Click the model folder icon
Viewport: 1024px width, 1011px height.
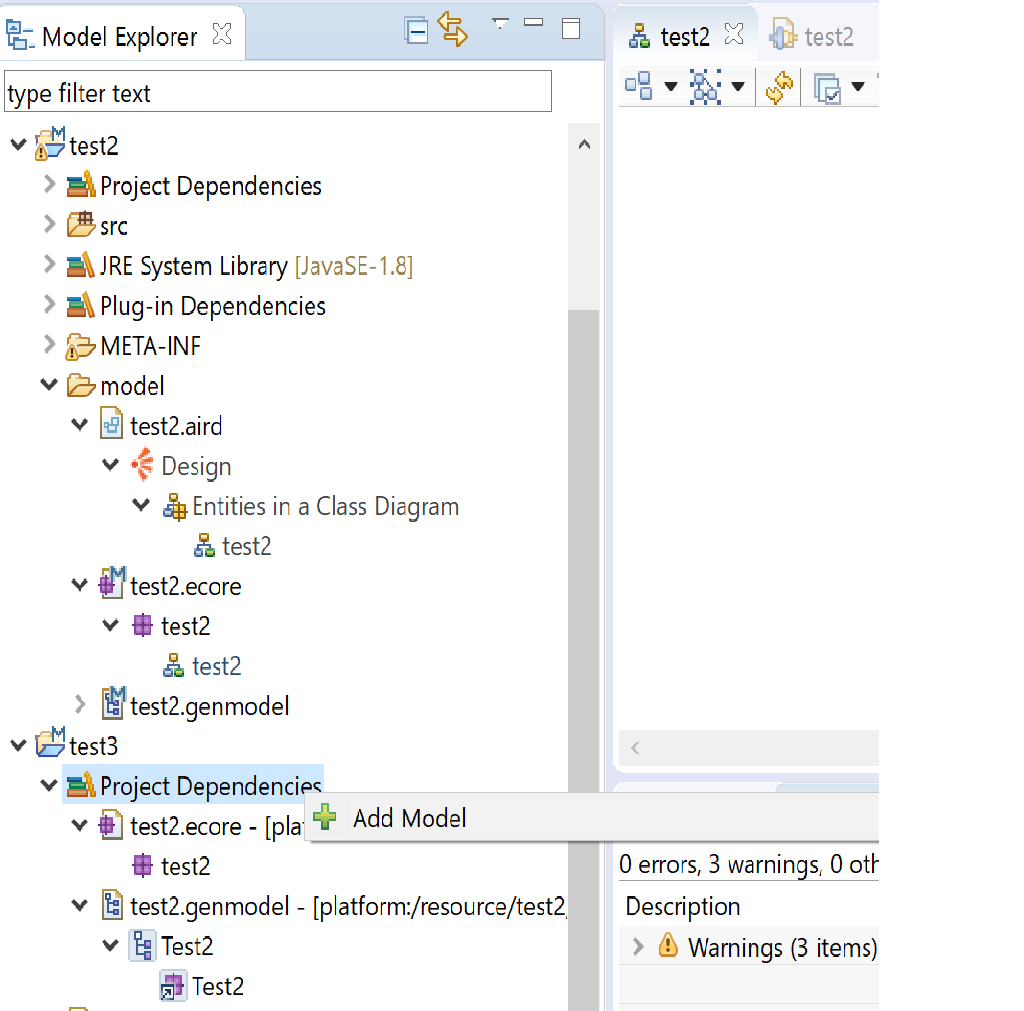(82, 385)
